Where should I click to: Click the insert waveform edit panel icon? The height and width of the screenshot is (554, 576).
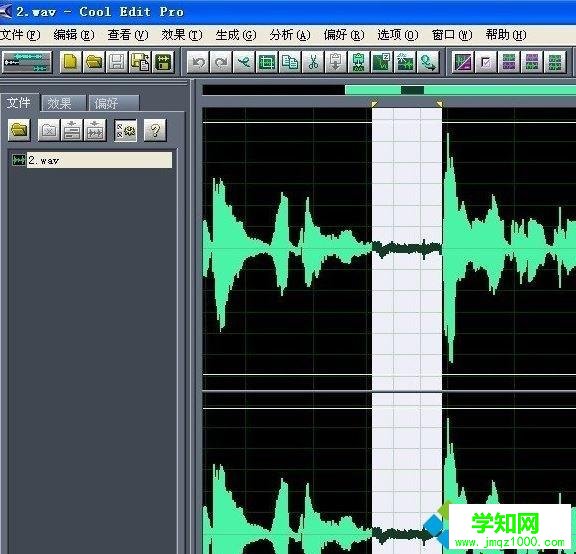(95, 130)
